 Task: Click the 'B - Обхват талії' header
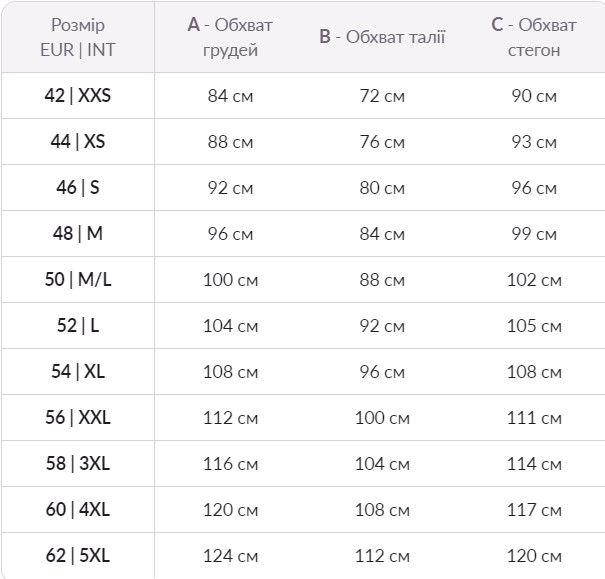(x=382, y=37)
